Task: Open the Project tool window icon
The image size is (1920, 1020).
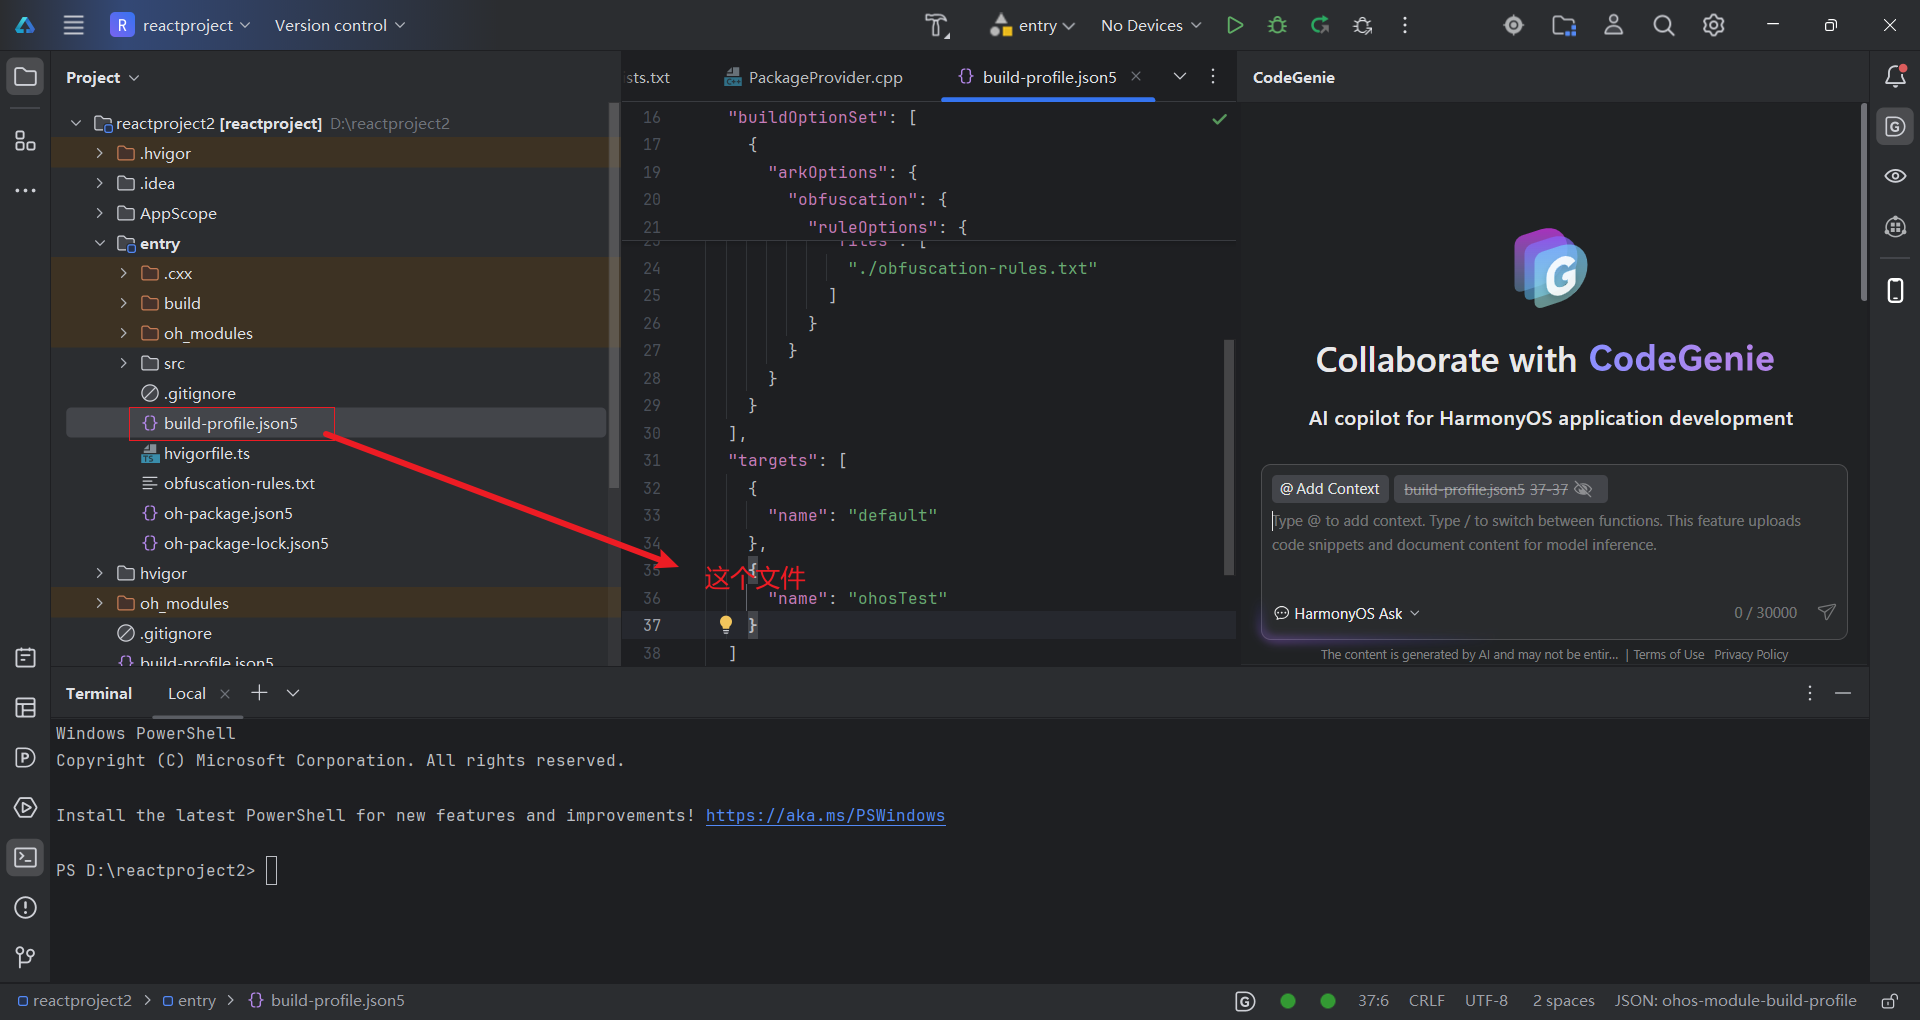Action: (x=26, y=77)
